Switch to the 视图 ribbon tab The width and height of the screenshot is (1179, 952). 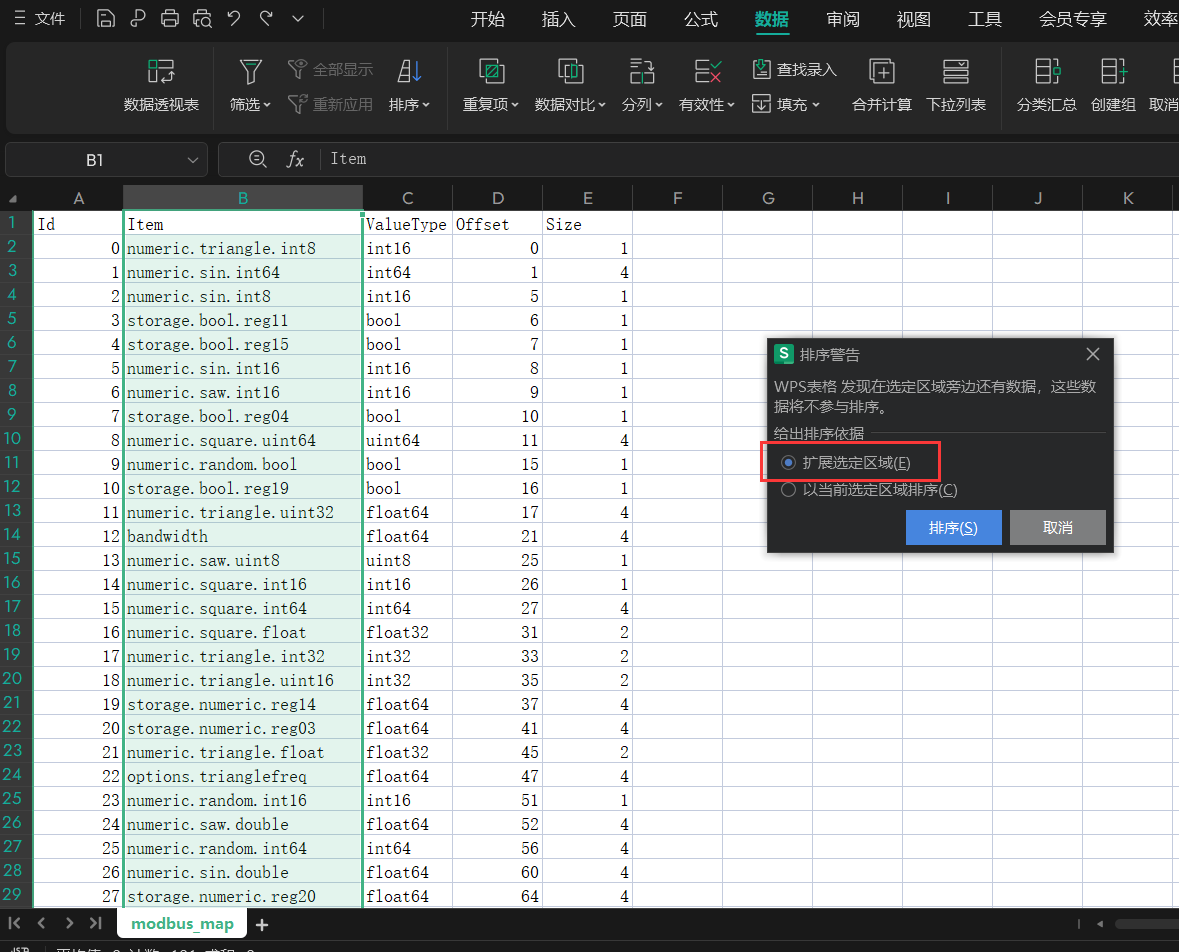[914, 19]
